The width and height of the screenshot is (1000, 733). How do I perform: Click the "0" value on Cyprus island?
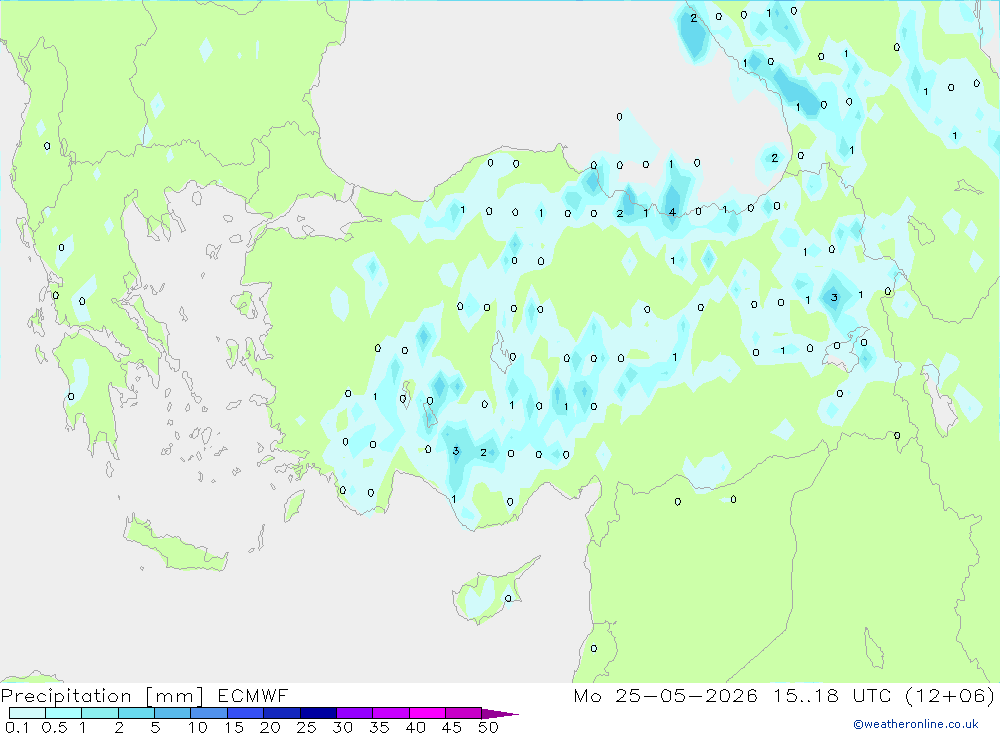pyautogui.click(x=508, y=598)
